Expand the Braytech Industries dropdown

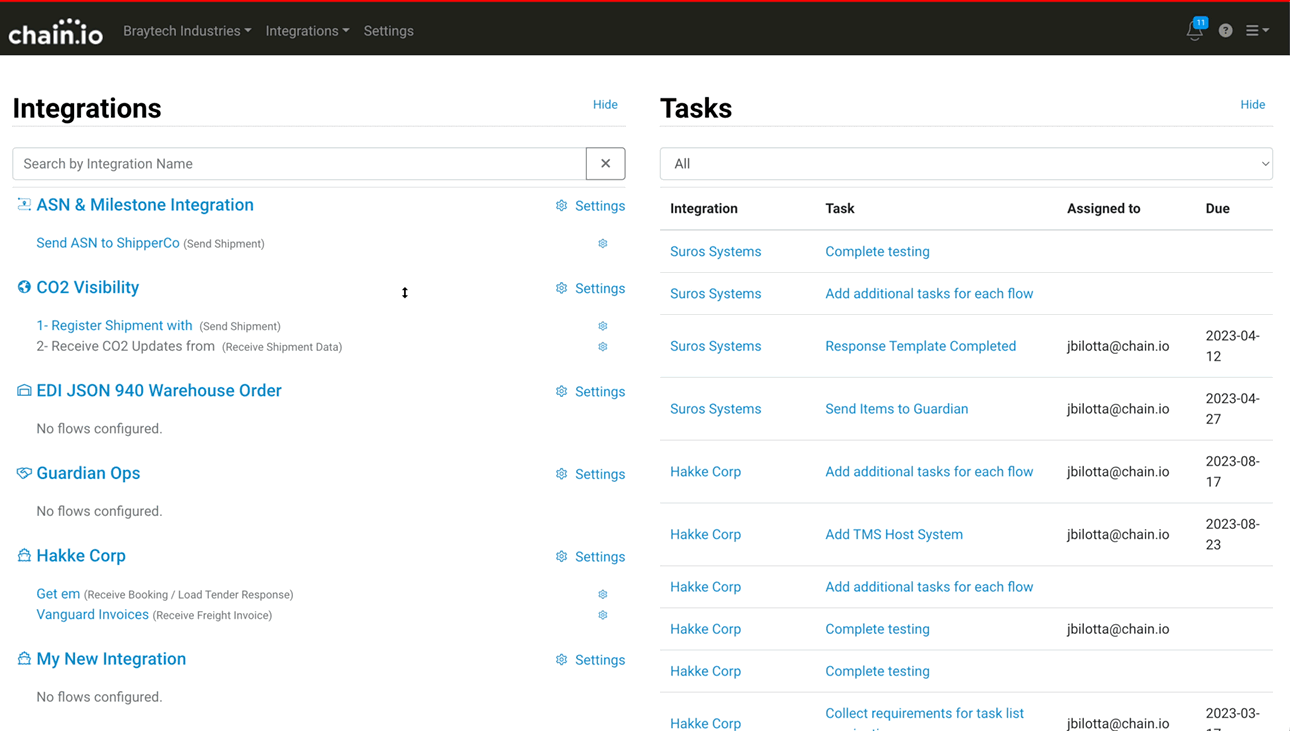[187, 31]
